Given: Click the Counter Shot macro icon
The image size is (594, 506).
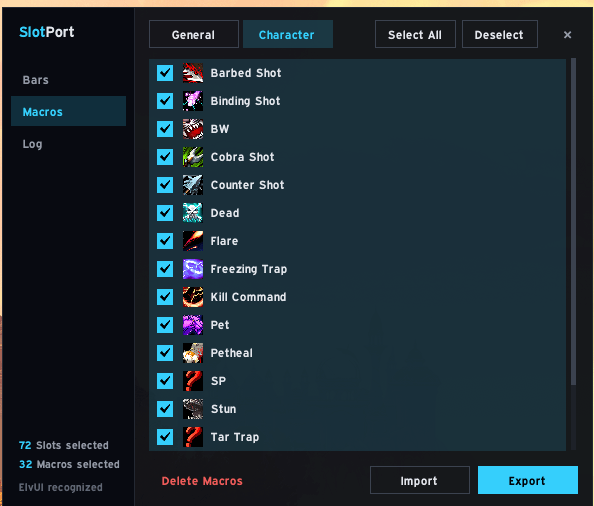Looking at the screenshot, I should [193, 185].
